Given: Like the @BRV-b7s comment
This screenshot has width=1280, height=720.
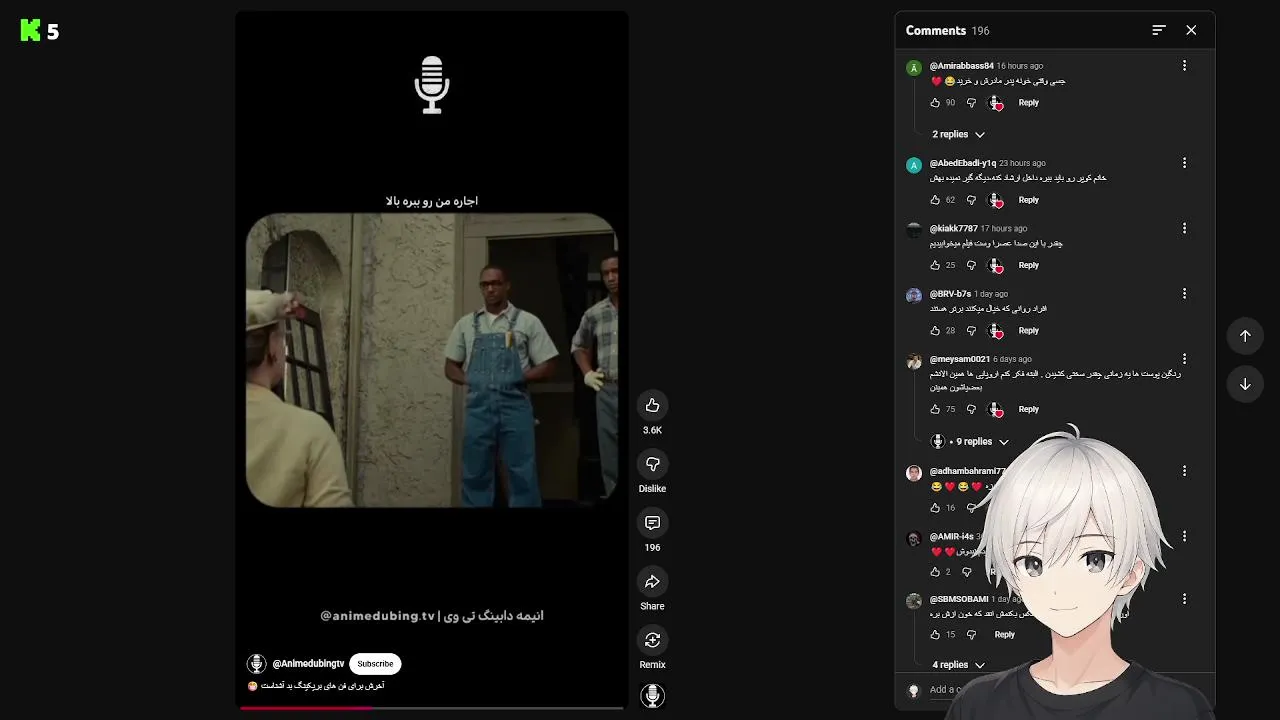Looking at the screenshot, I should click(x=935, y=331).
